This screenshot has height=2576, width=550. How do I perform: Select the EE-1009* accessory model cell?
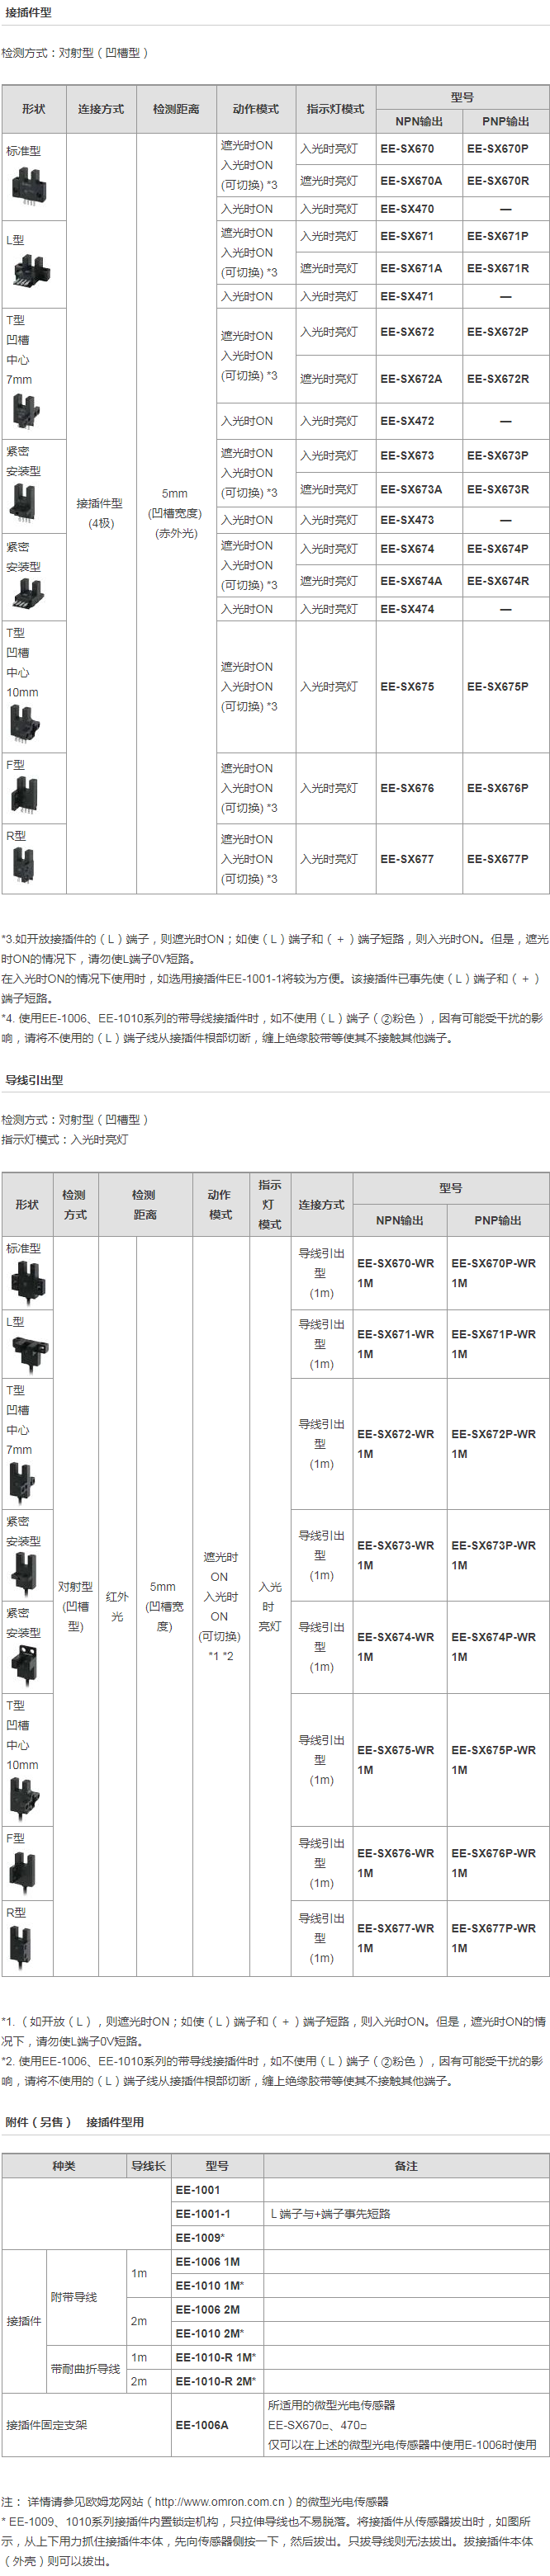[x=218, y=2238]
